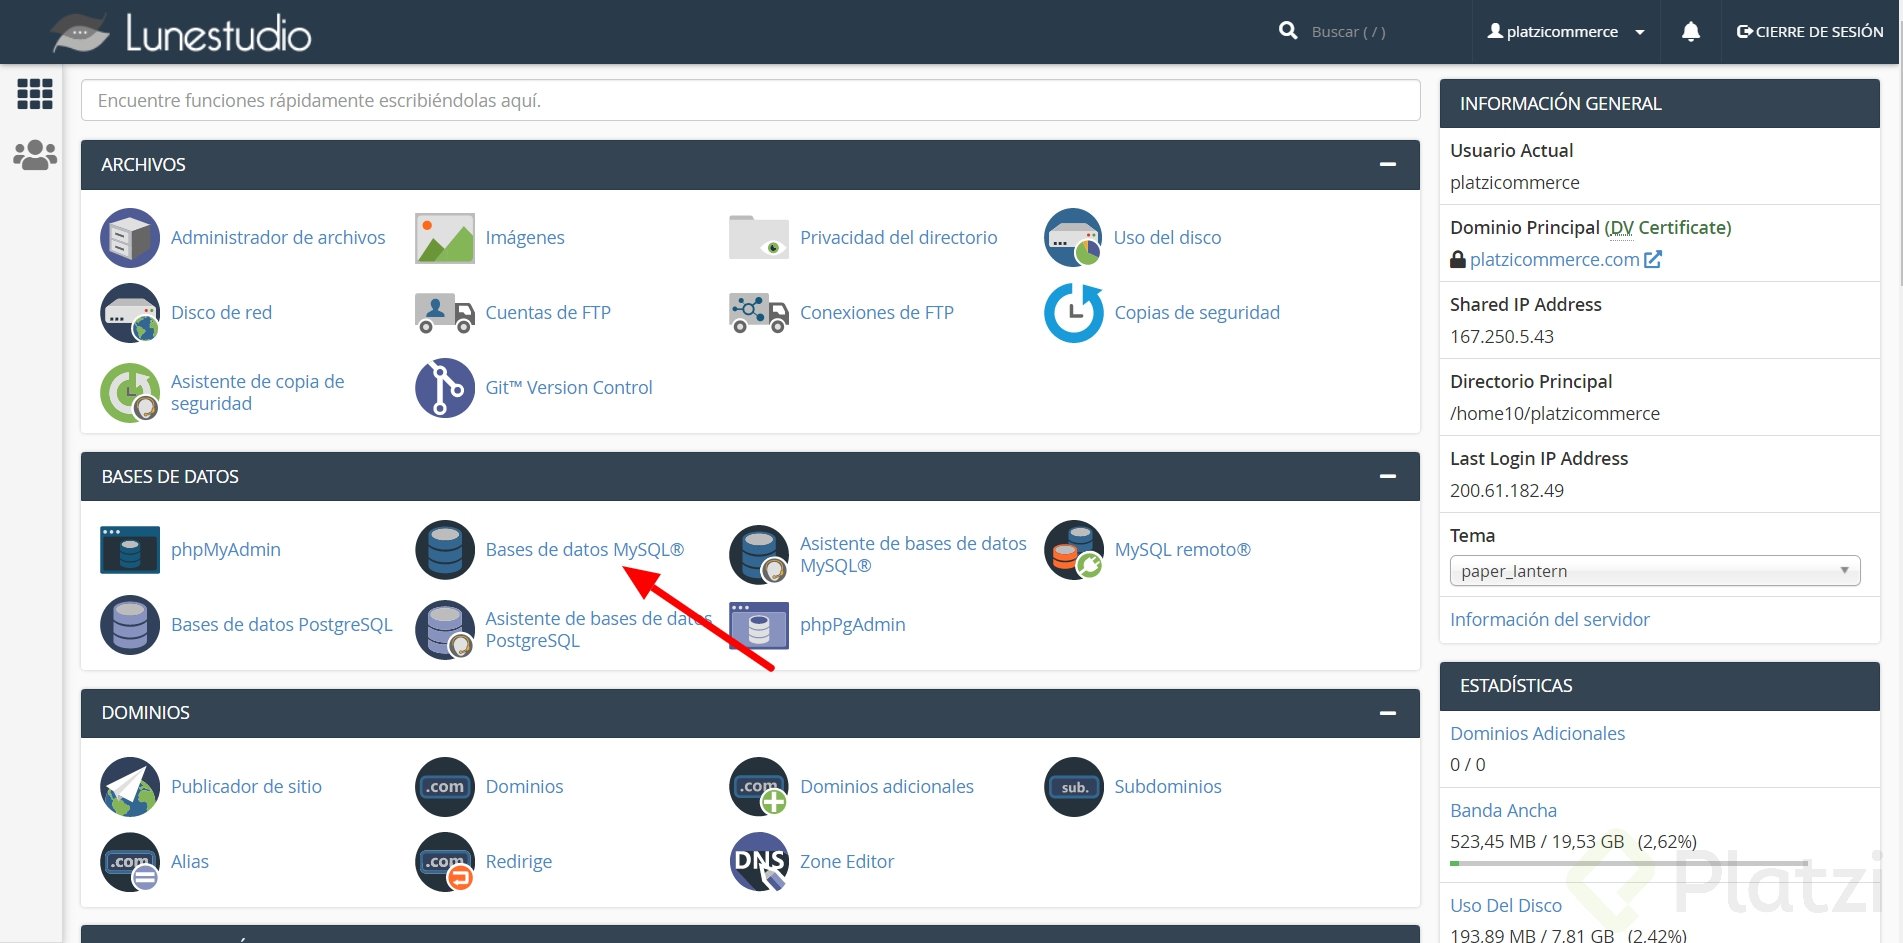
Task: Click the Dominios Adicionales statistics link
Action: coord(1537,734)
